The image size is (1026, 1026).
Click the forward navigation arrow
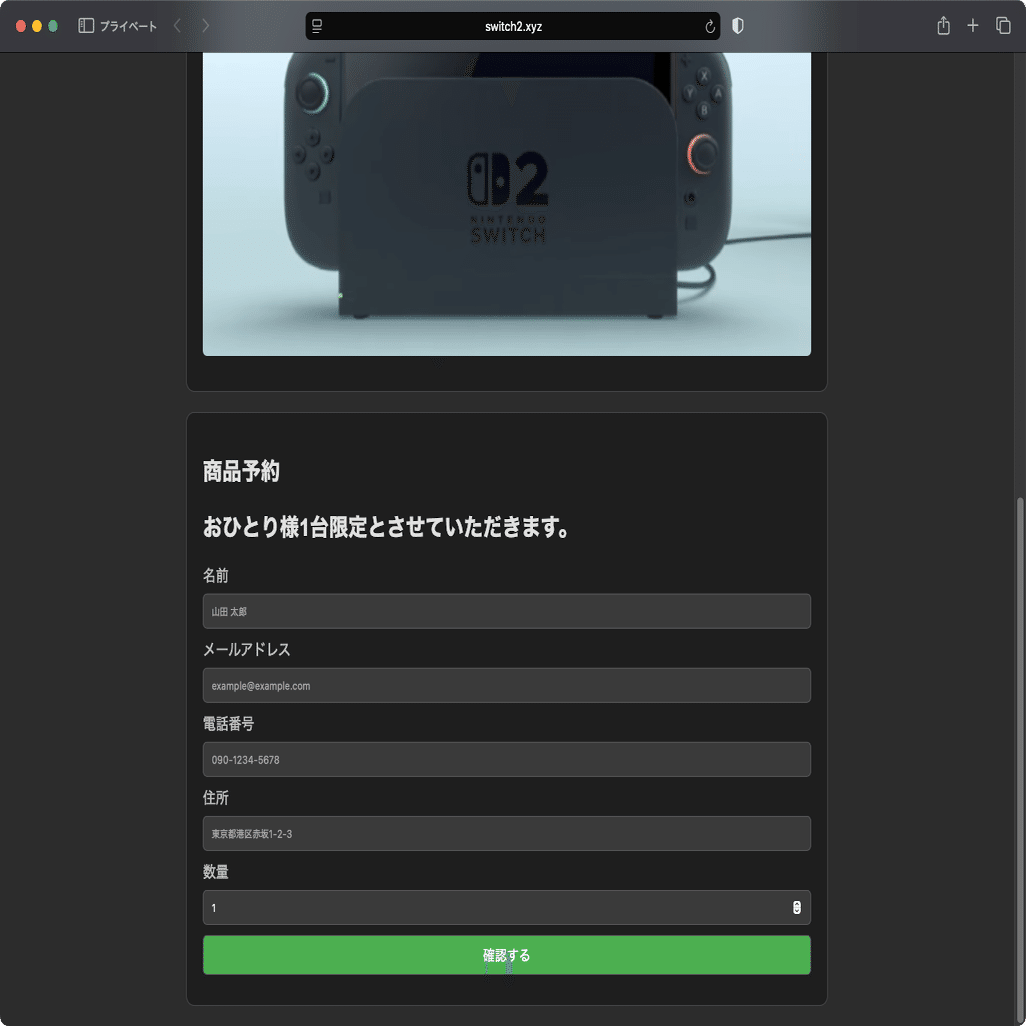click(x=205, y=26)
